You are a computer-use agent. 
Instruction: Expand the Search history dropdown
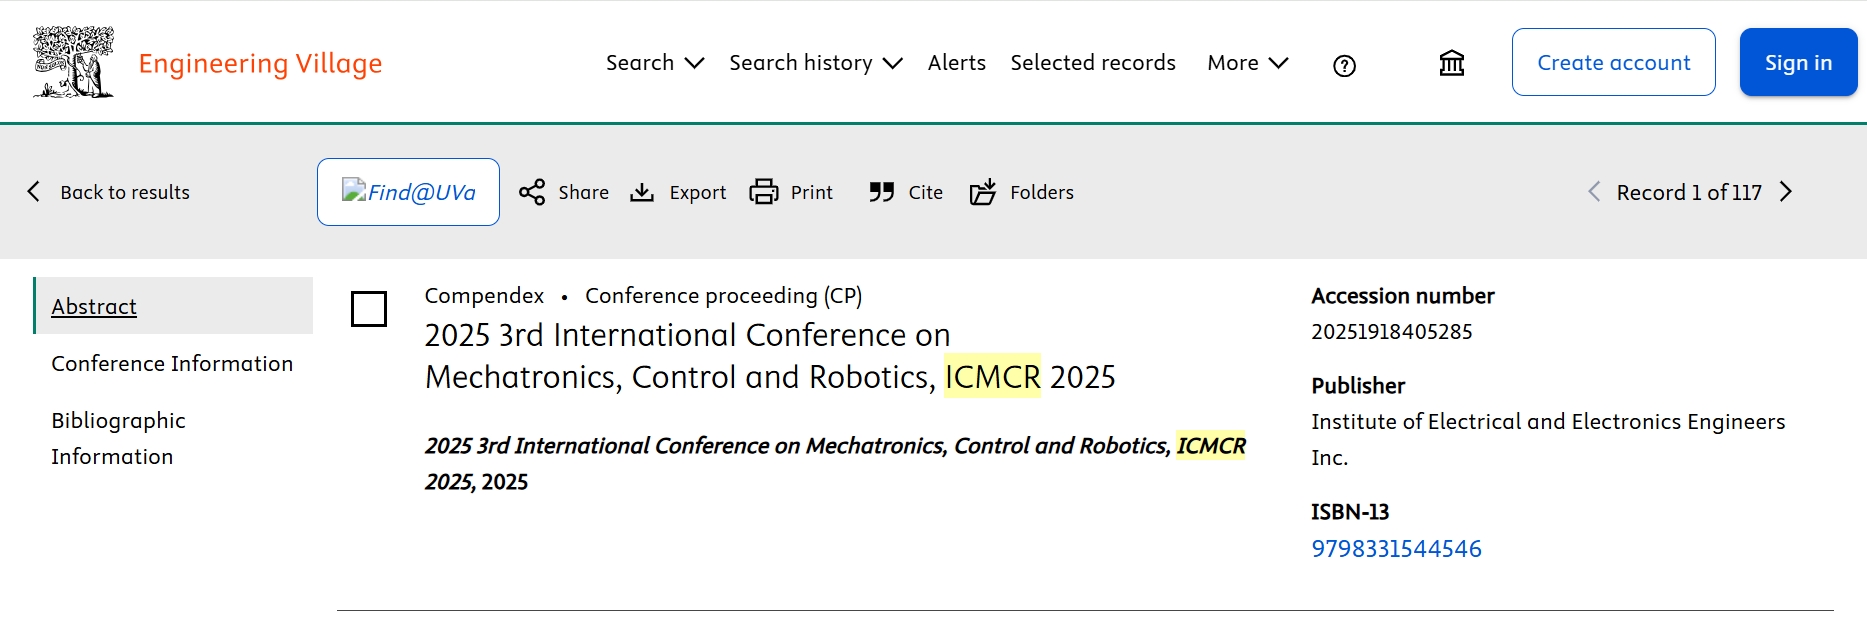point(816,63)
